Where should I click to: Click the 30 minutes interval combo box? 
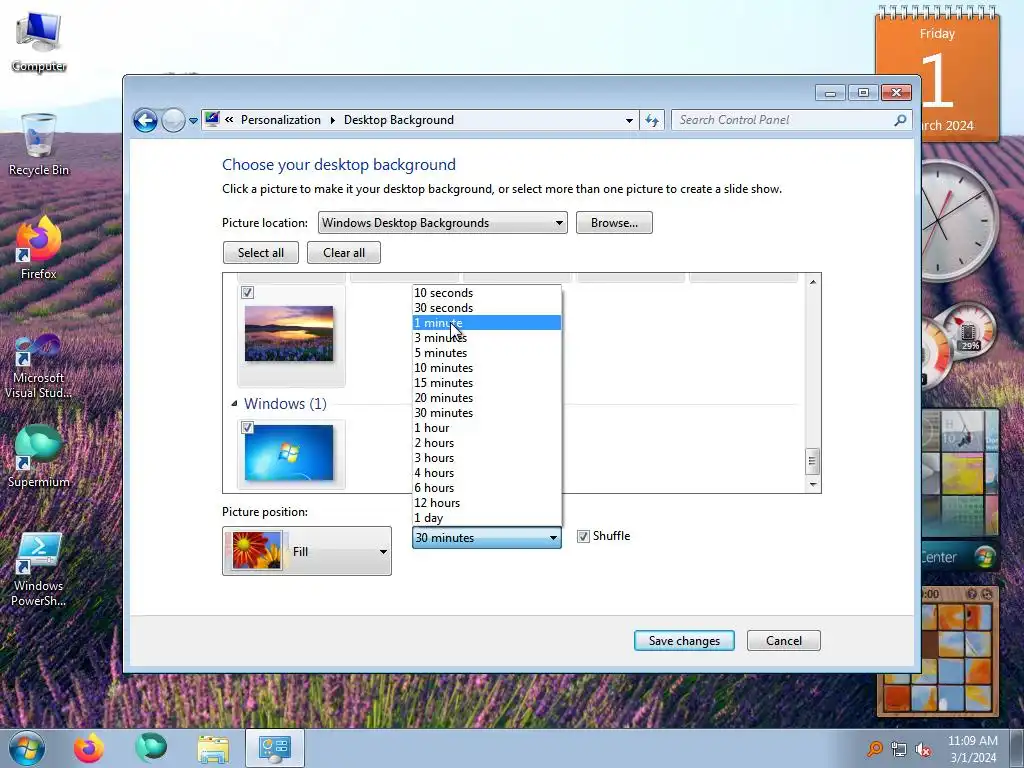[487, 537]
